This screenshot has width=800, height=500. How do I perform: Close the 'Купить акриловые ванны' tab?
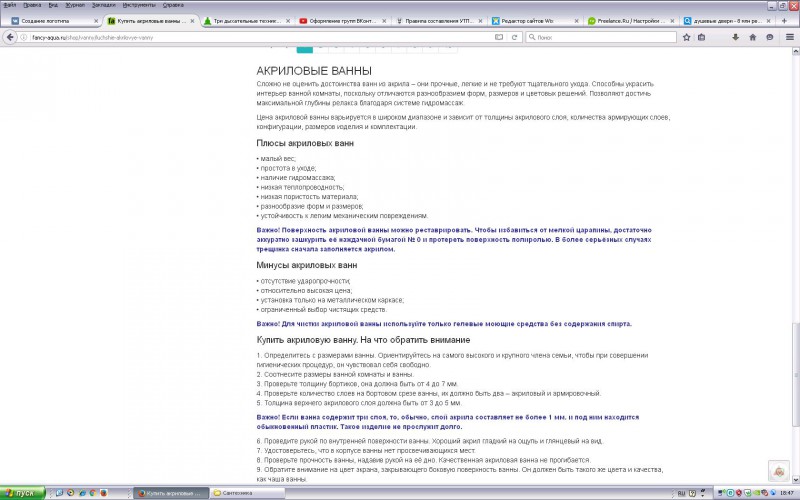point(192,21)
